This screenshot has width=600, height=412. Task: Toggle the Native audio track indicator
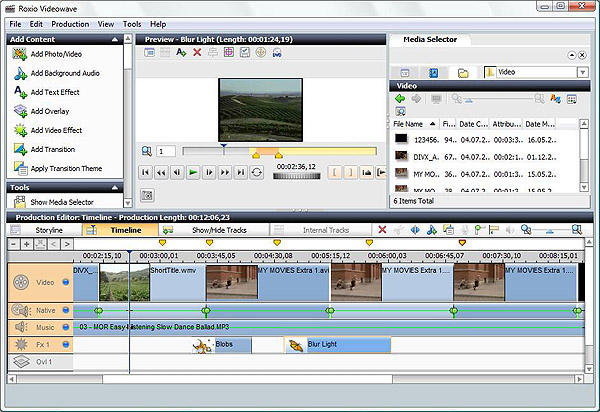point(66,311)
